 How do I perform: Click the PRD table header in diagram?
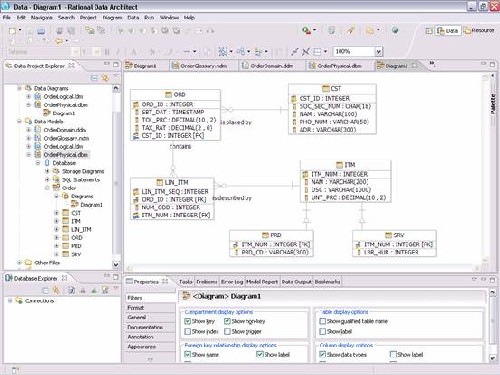pyautogui.click(x=271, y=235)
